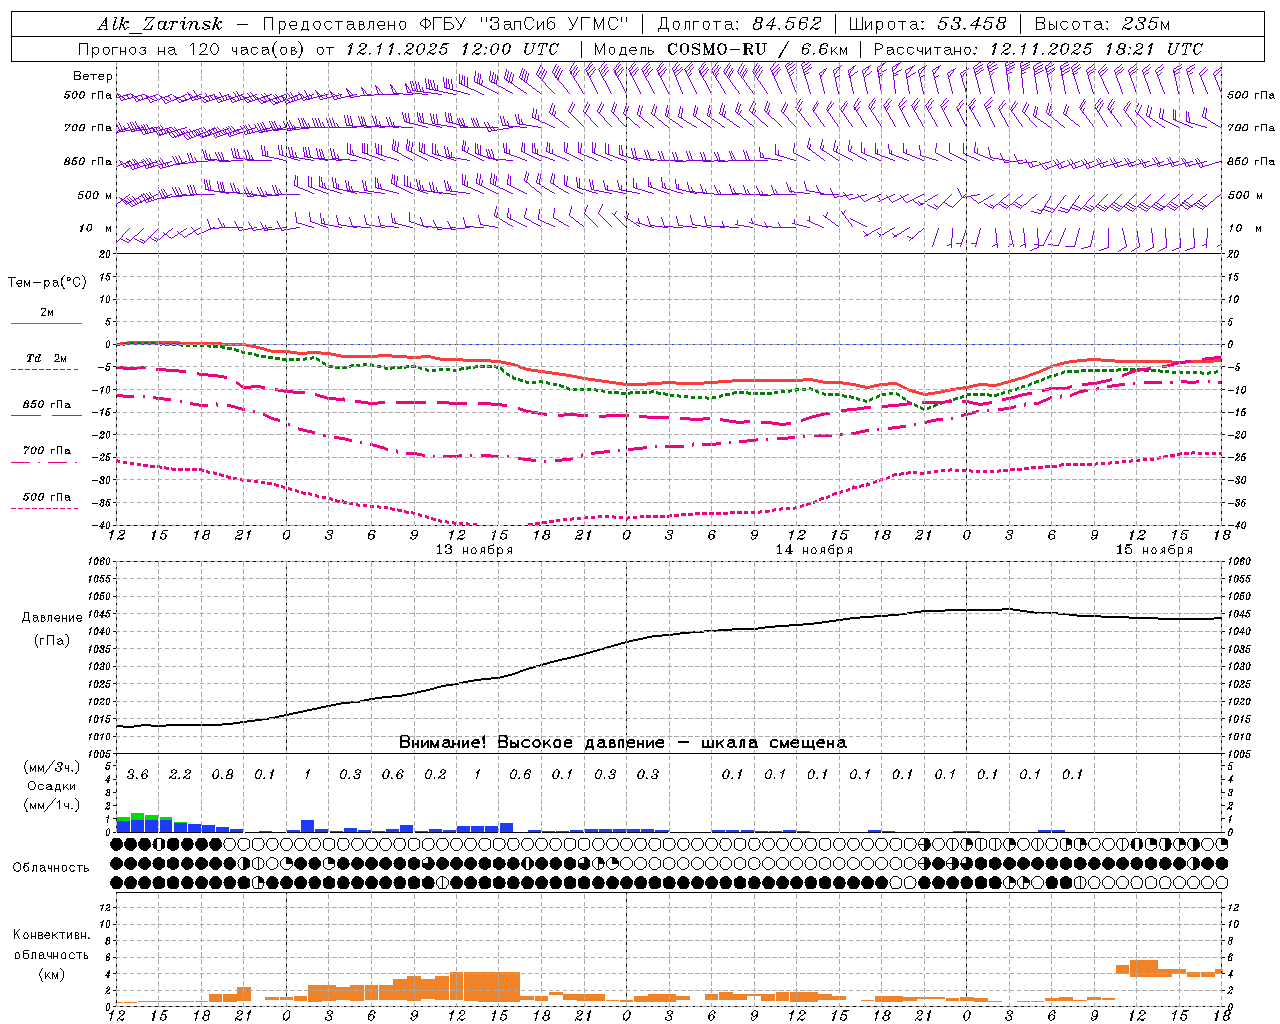
Task: Click the 13 ноября date label
Action: [x=474, y=550]
